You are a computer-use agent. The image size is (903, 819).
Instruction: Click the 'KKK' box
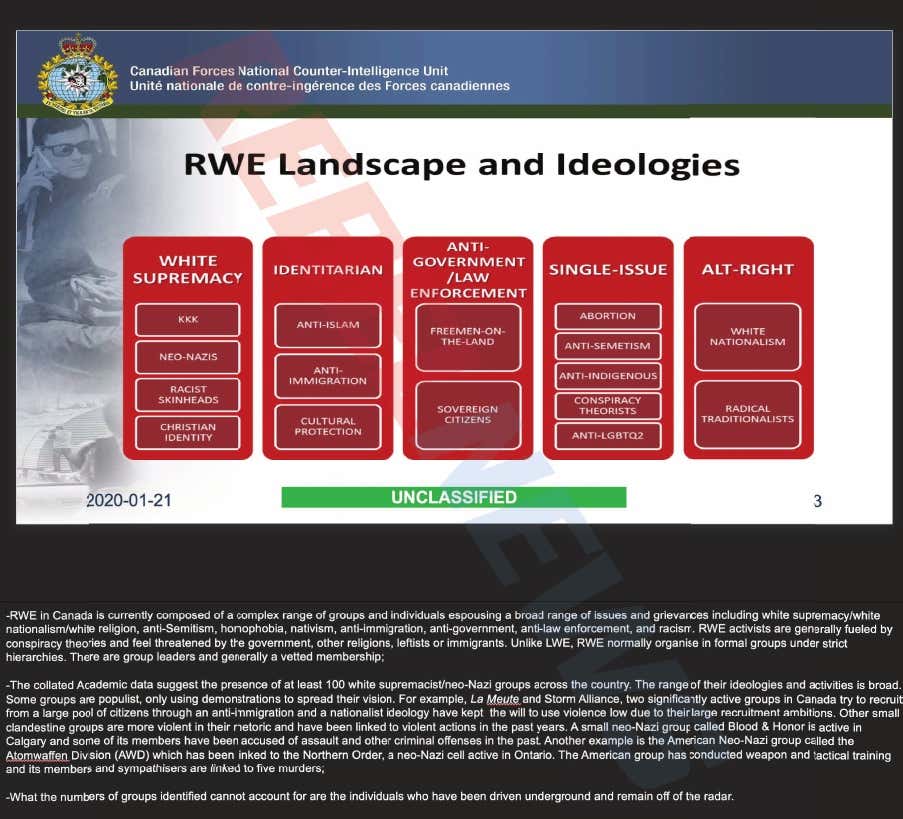click(188, 320)
